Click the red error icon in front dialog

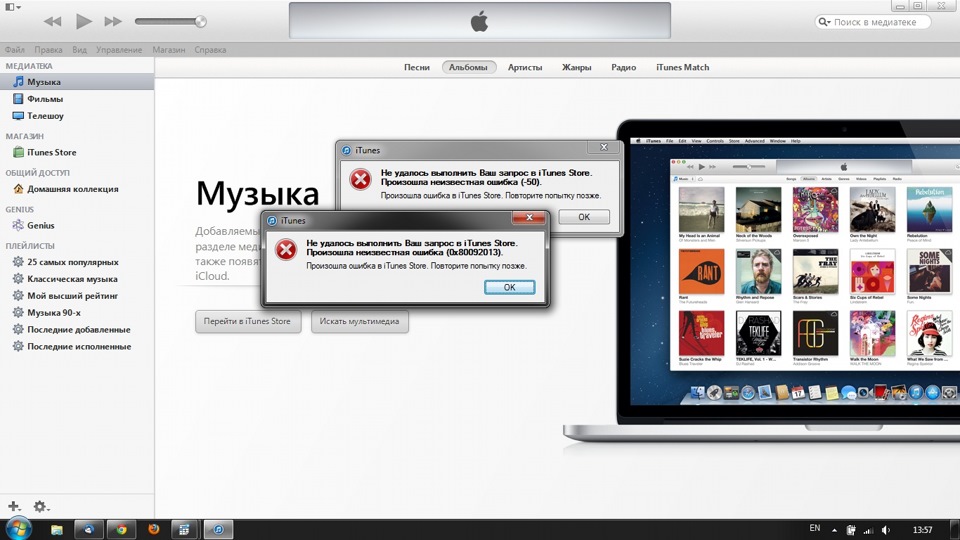(x=286, y=249)
